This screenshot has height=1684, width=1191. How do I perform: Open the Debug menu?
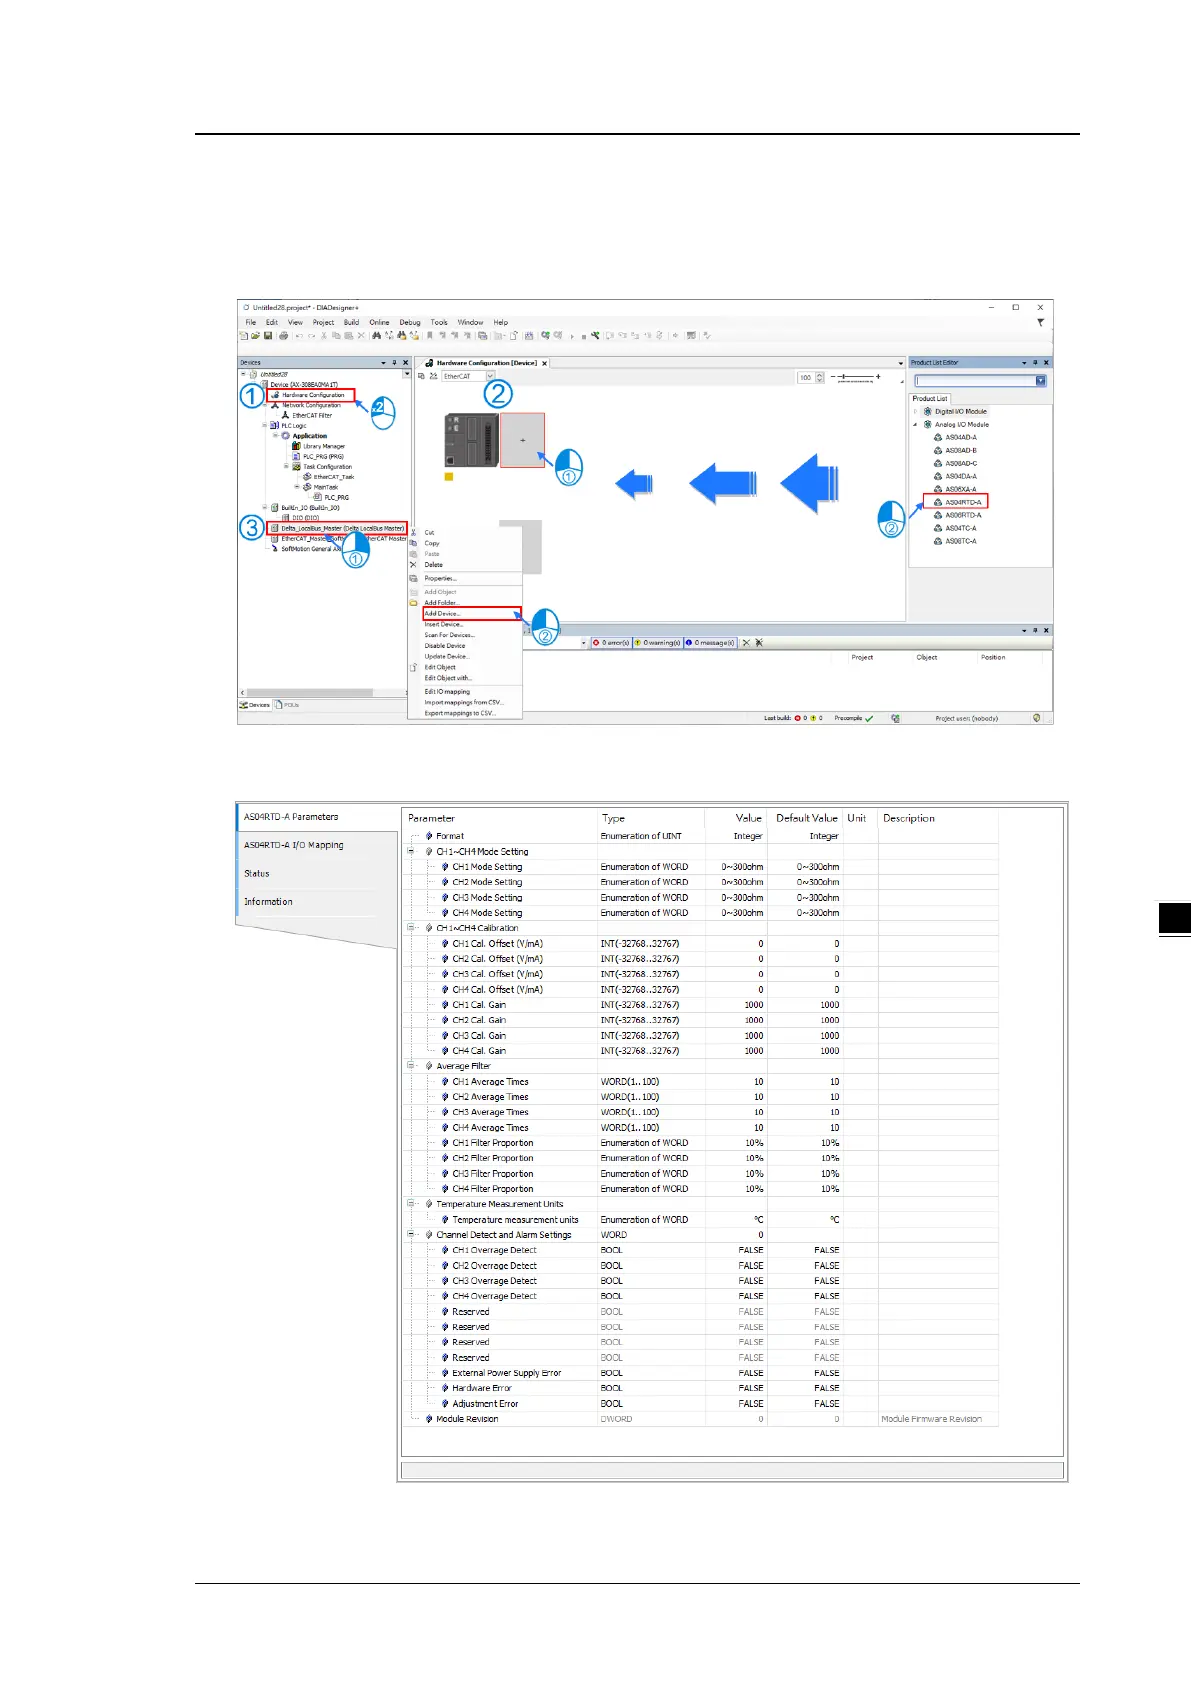click(410, 323)
